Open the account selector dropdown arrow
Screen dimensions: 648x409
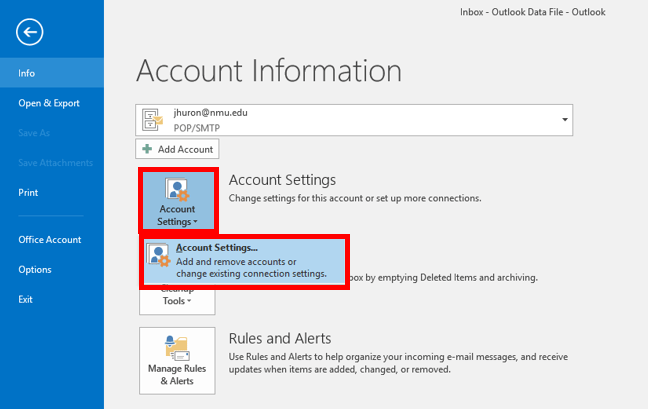[x=565, y=119]
